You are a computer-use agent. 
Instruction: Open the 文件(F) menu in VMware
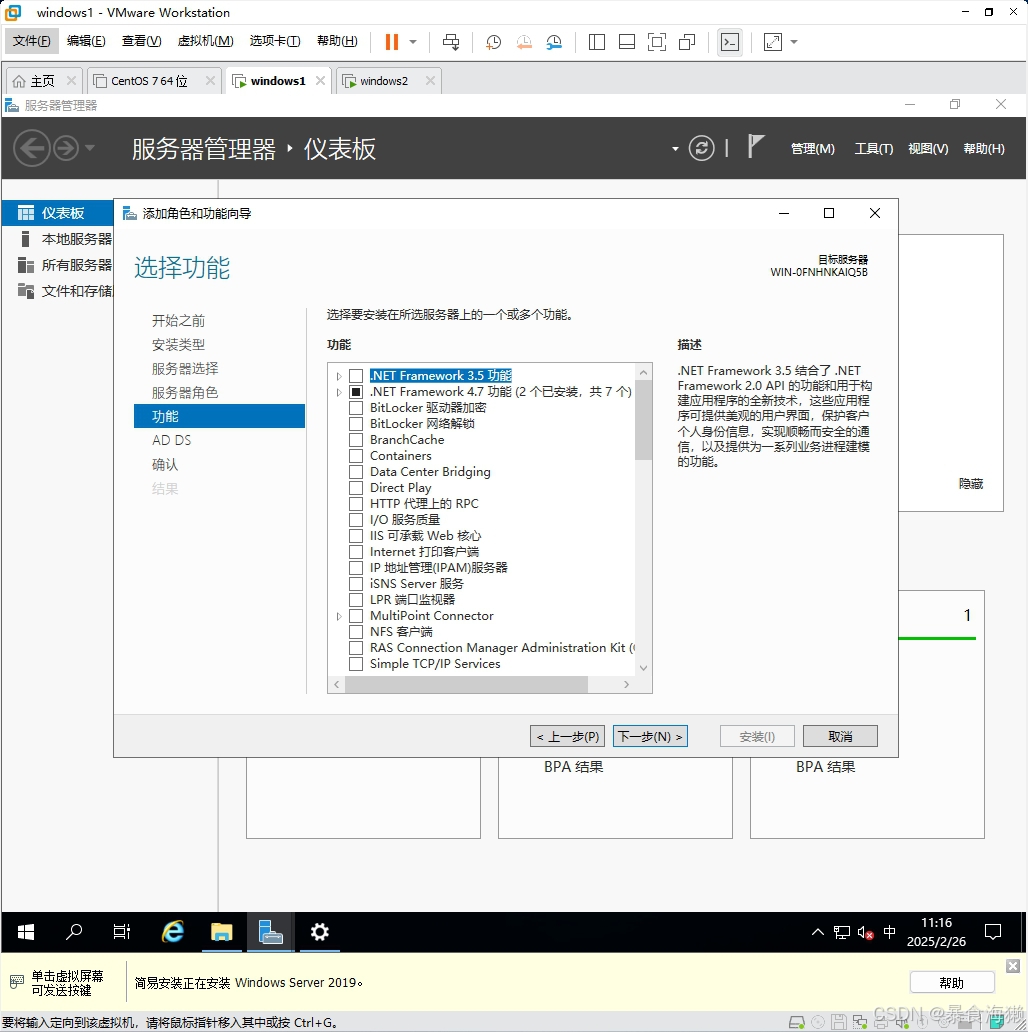coord(32,41)
